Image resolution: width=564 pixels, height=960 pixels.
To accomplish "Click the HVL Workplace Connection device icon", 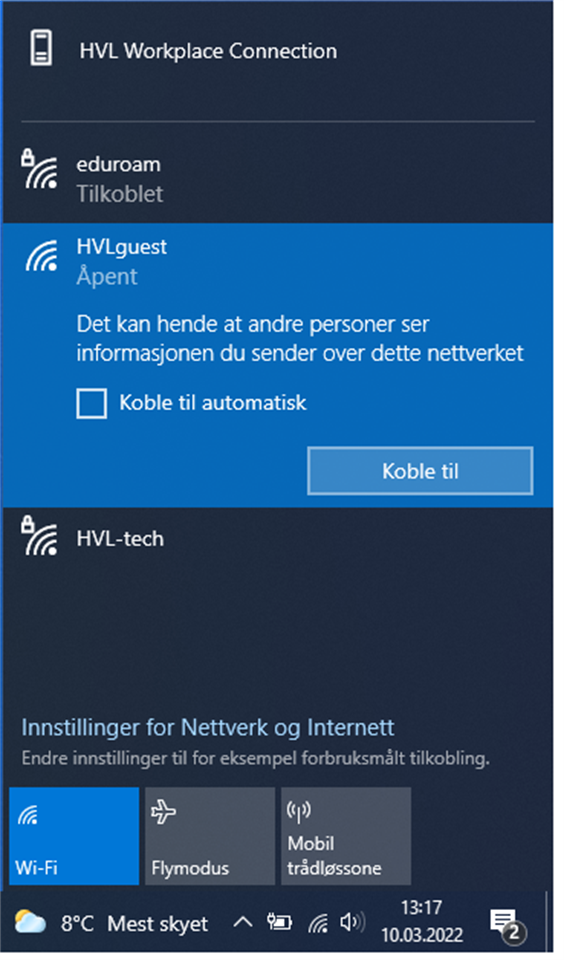I will (x=42, y=48).
